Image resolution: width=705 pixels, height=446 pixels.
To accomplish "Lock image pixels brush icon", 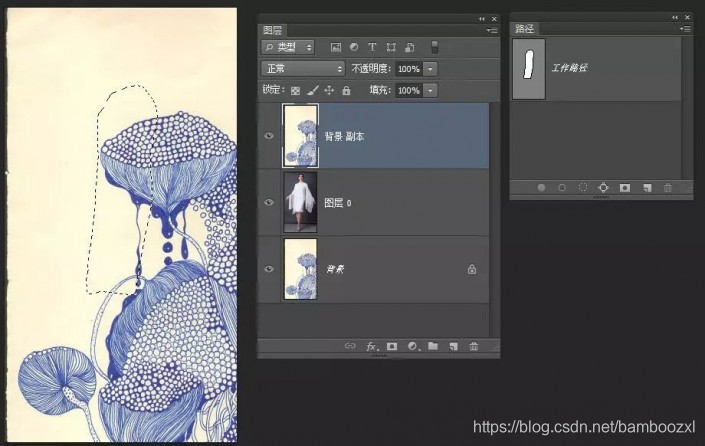I will coord(312,90).
